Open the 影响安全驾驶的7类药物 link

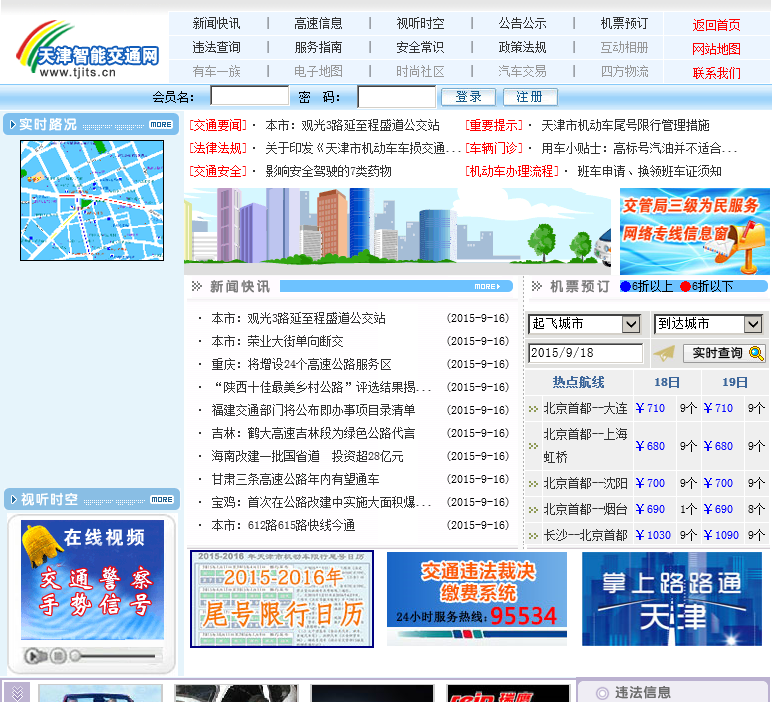[328, 171]
